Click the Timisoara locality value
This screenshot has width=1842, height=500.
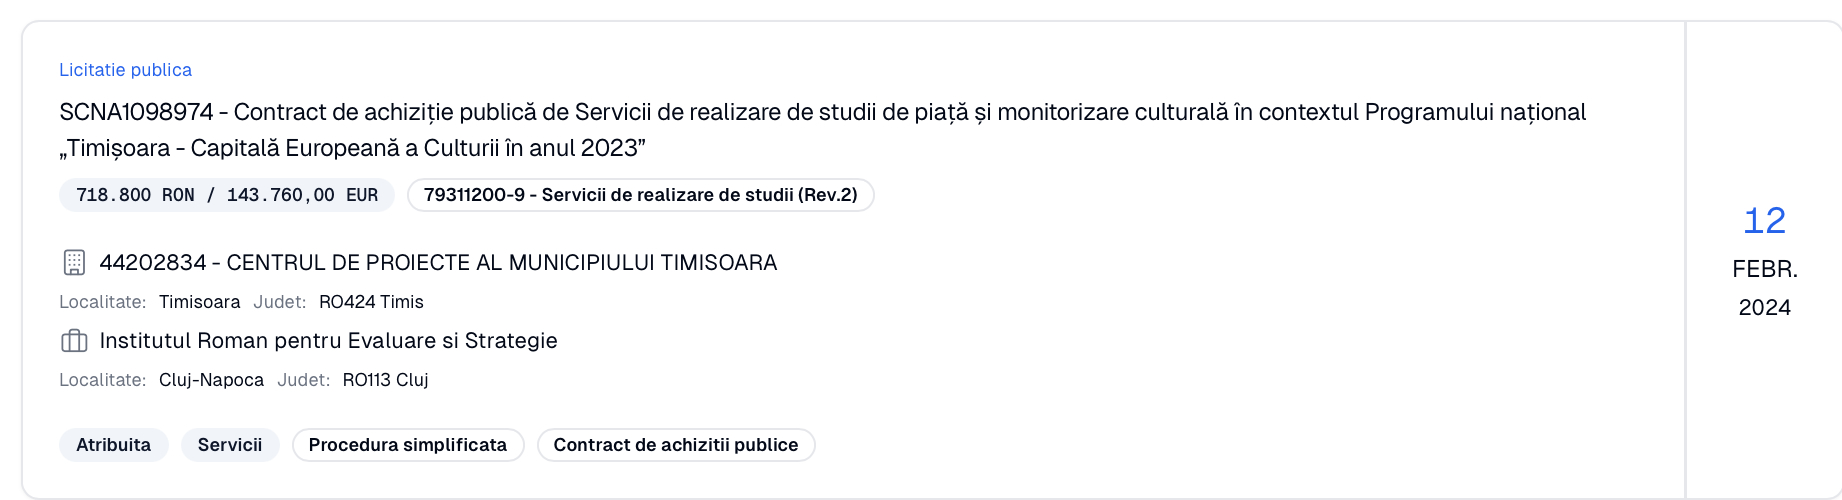[x=199, y=302]
